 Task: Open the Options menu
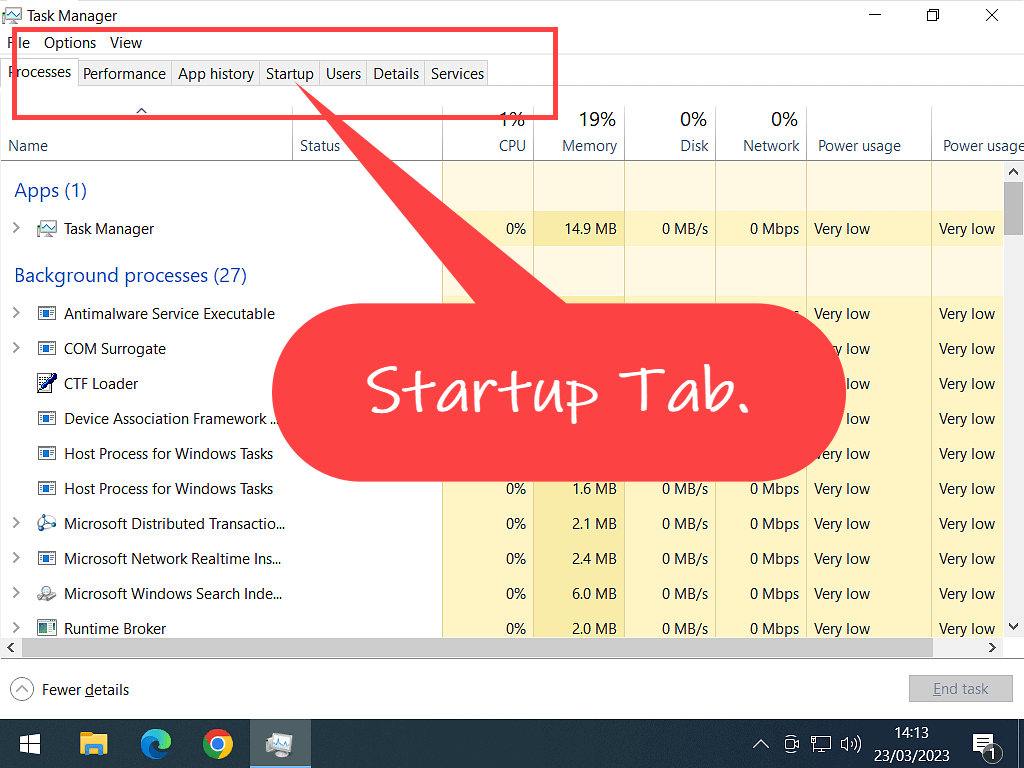(70, 43)
